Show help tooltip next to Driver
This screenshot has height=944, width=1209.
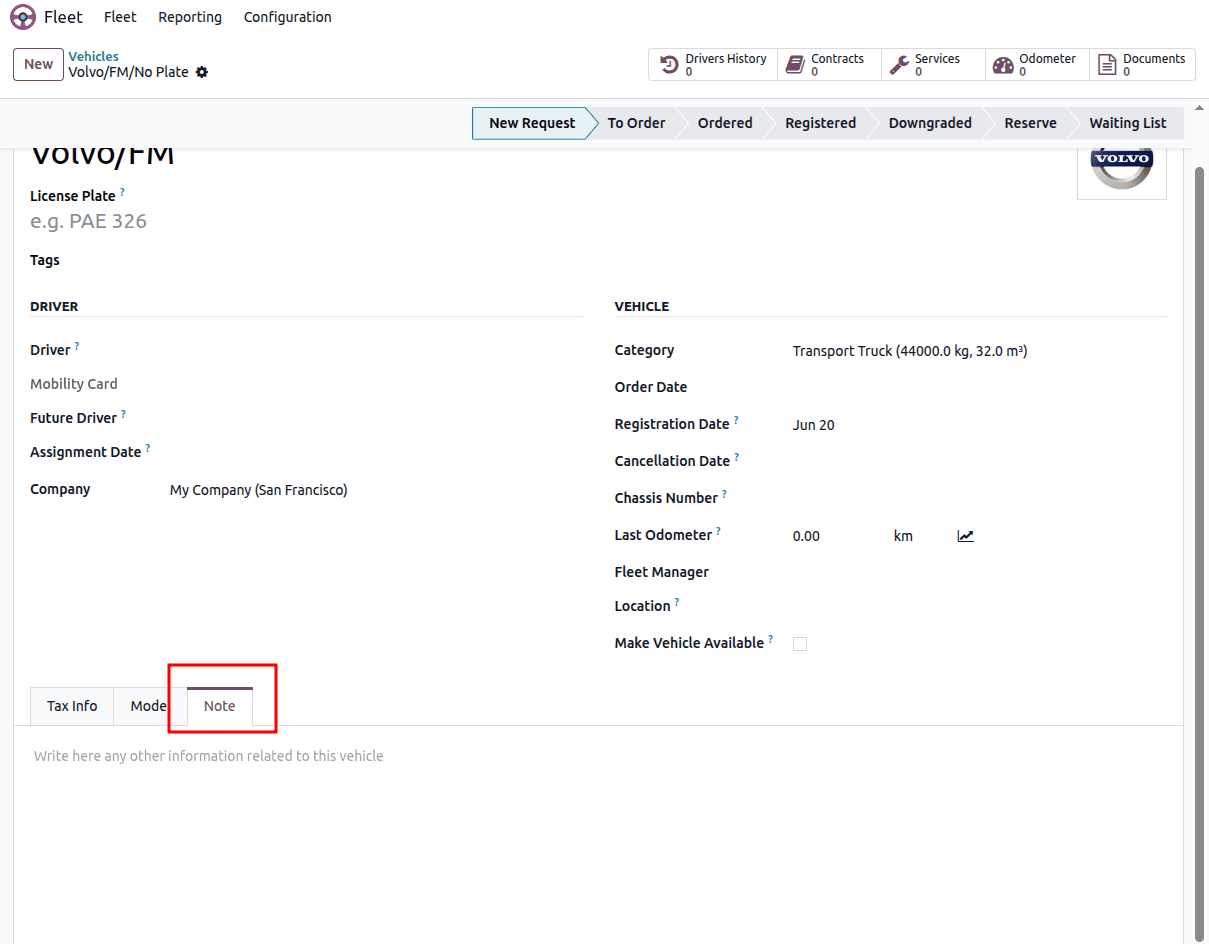click(x=77, y=345)
